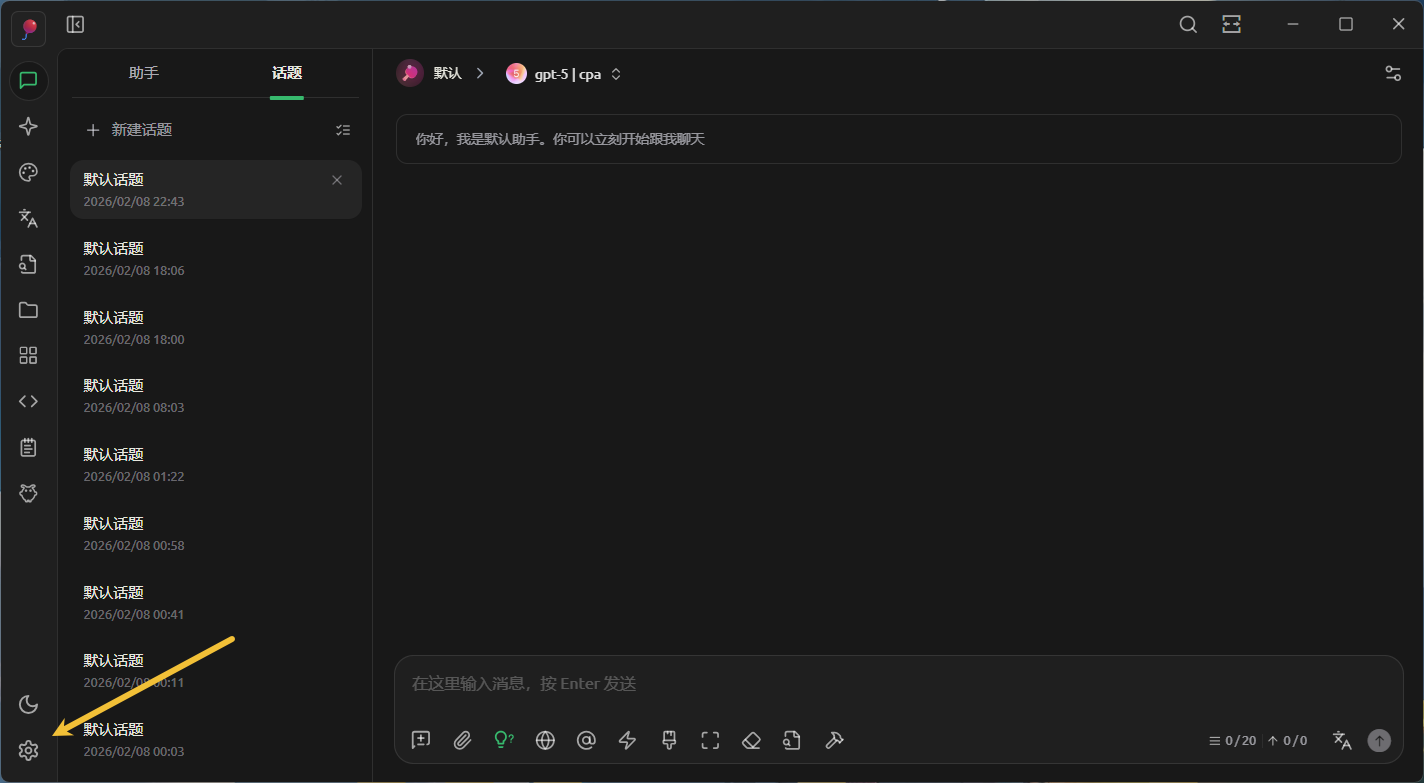Enable web search globe icon
Image resolution: width=1424 pixels, height=783 pixels.
coord(545,740)
